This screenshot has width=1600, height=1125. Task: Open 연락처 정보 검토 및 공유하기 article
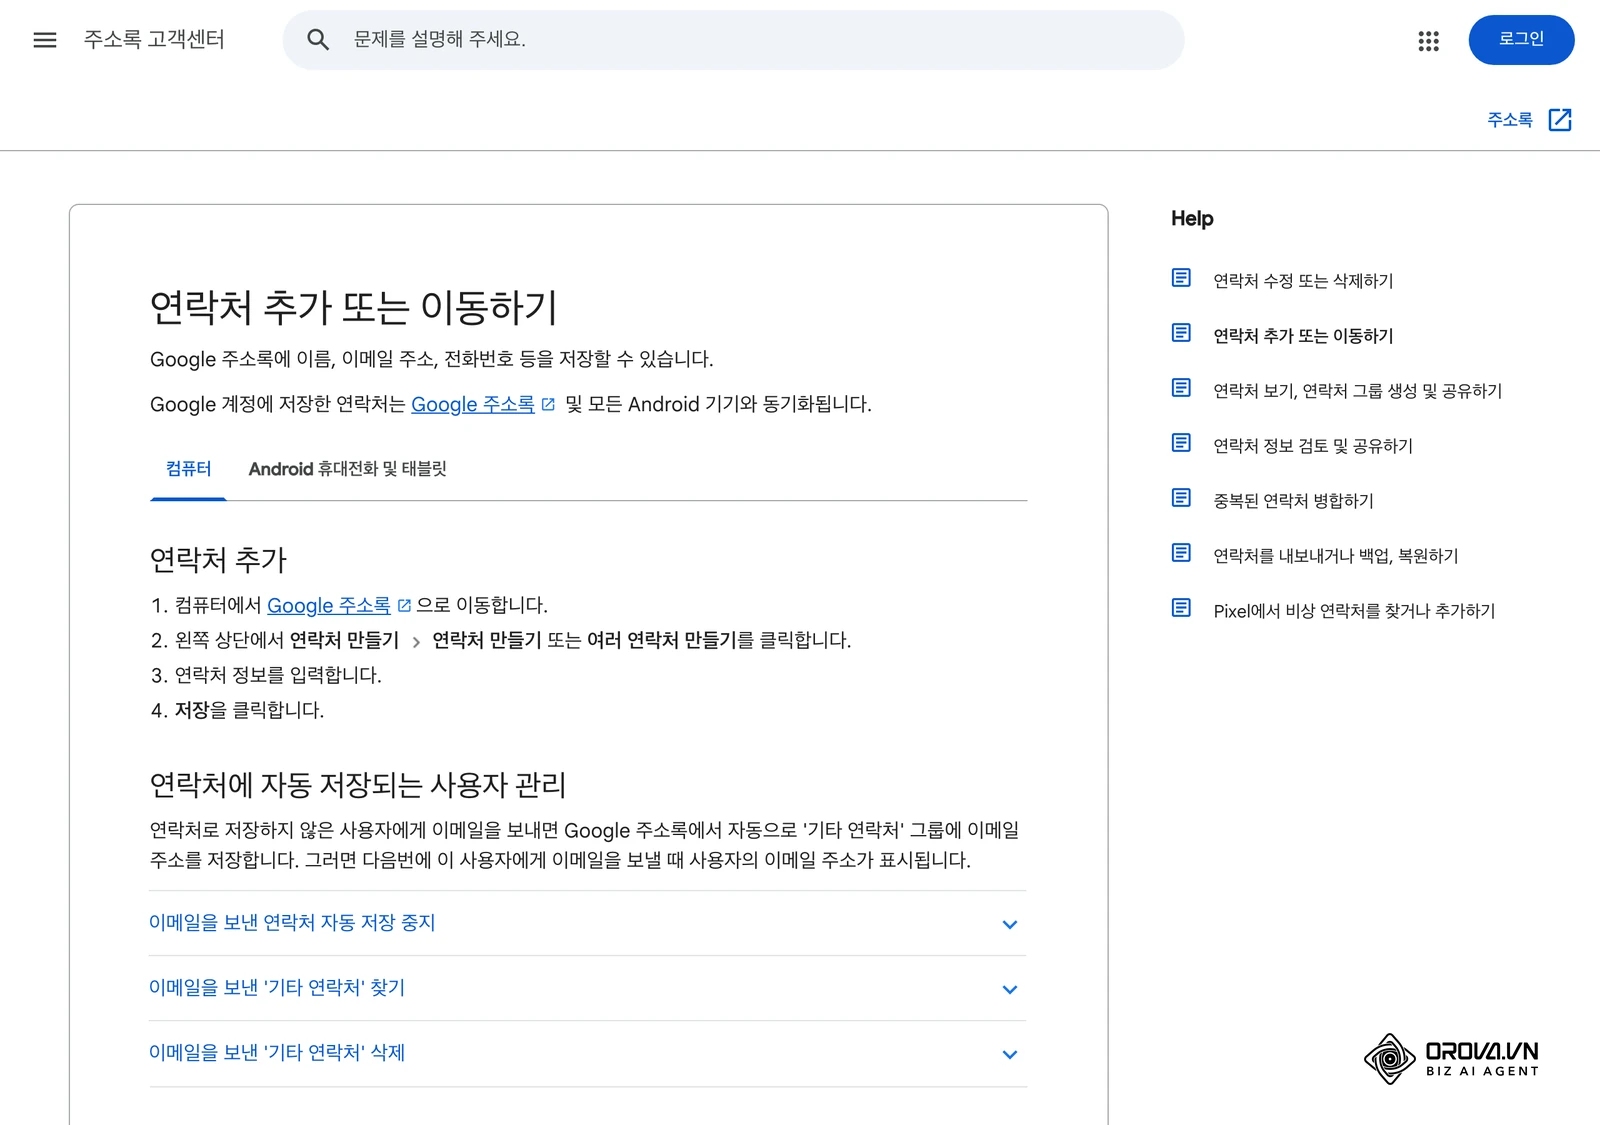click(1313, 446)
